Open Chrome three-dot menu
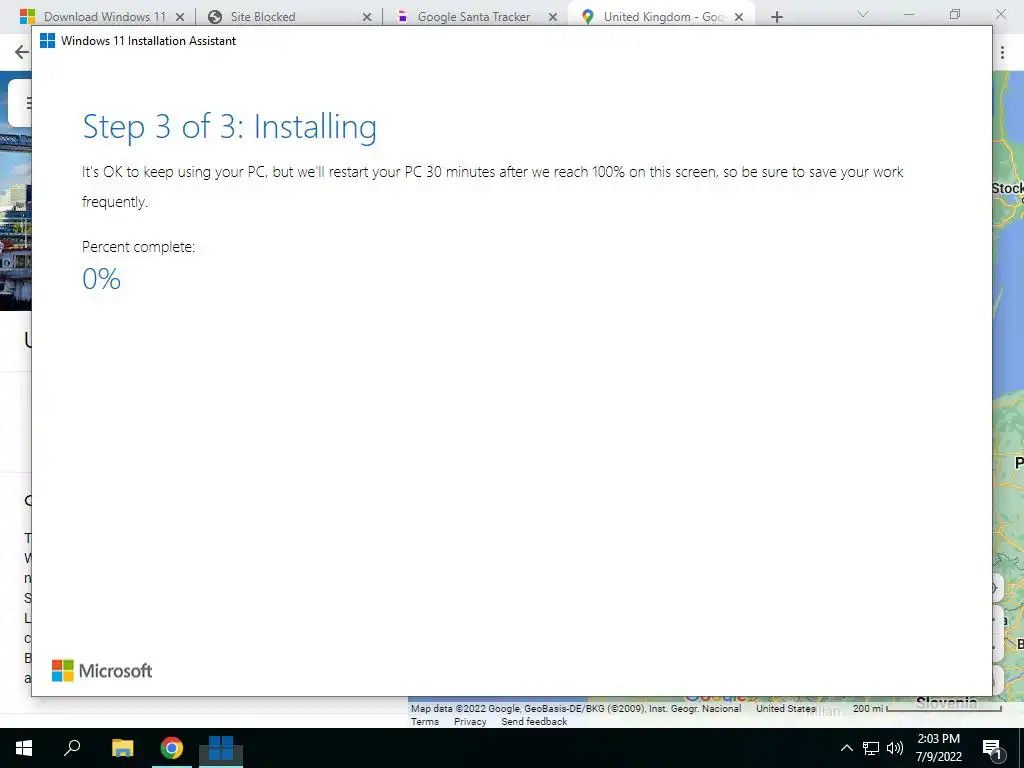1024x768 pixels. point(1002,52)
